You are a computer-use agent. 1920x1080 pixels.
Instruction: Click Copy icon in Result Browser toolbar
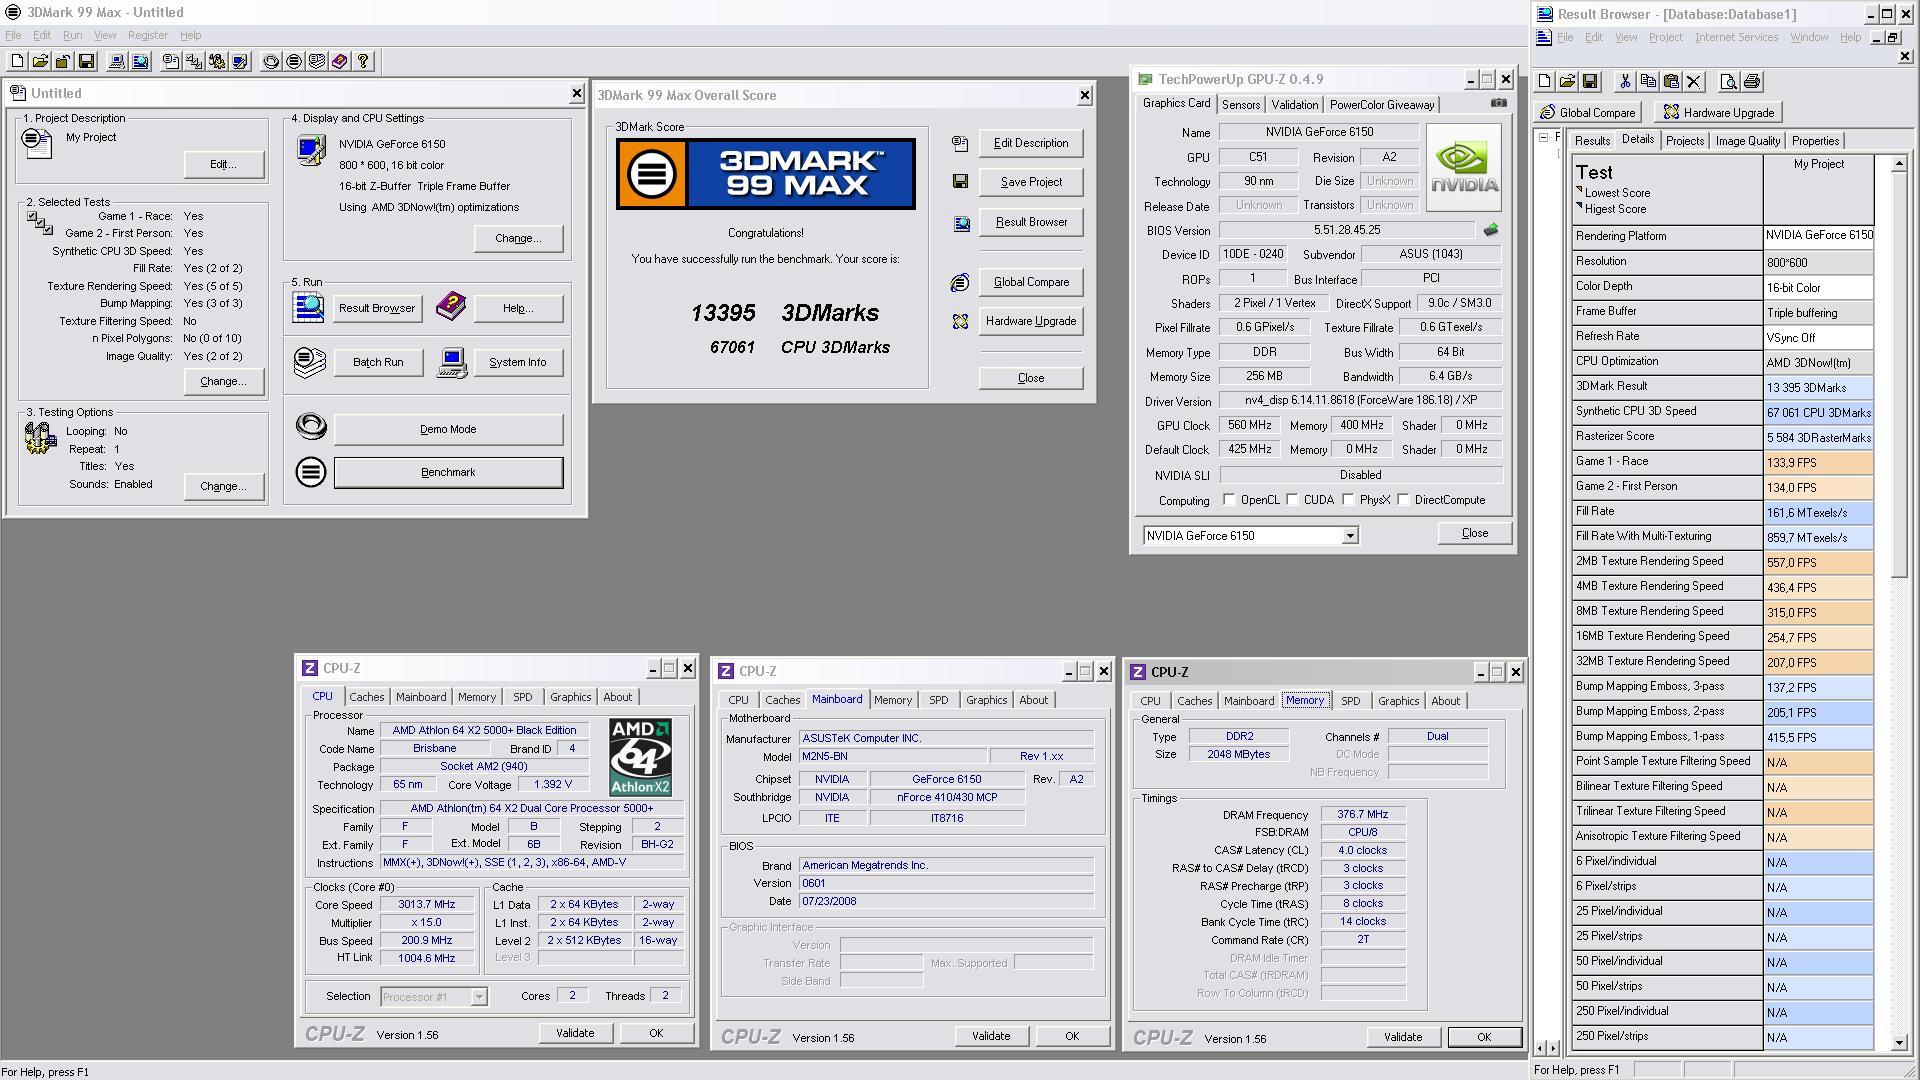pos(1648,82)
